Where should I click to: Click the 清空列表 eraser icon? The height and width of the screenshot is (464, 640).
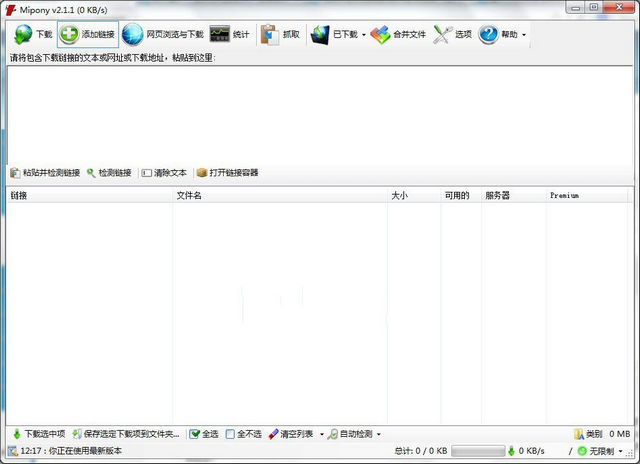click(273, 434)
